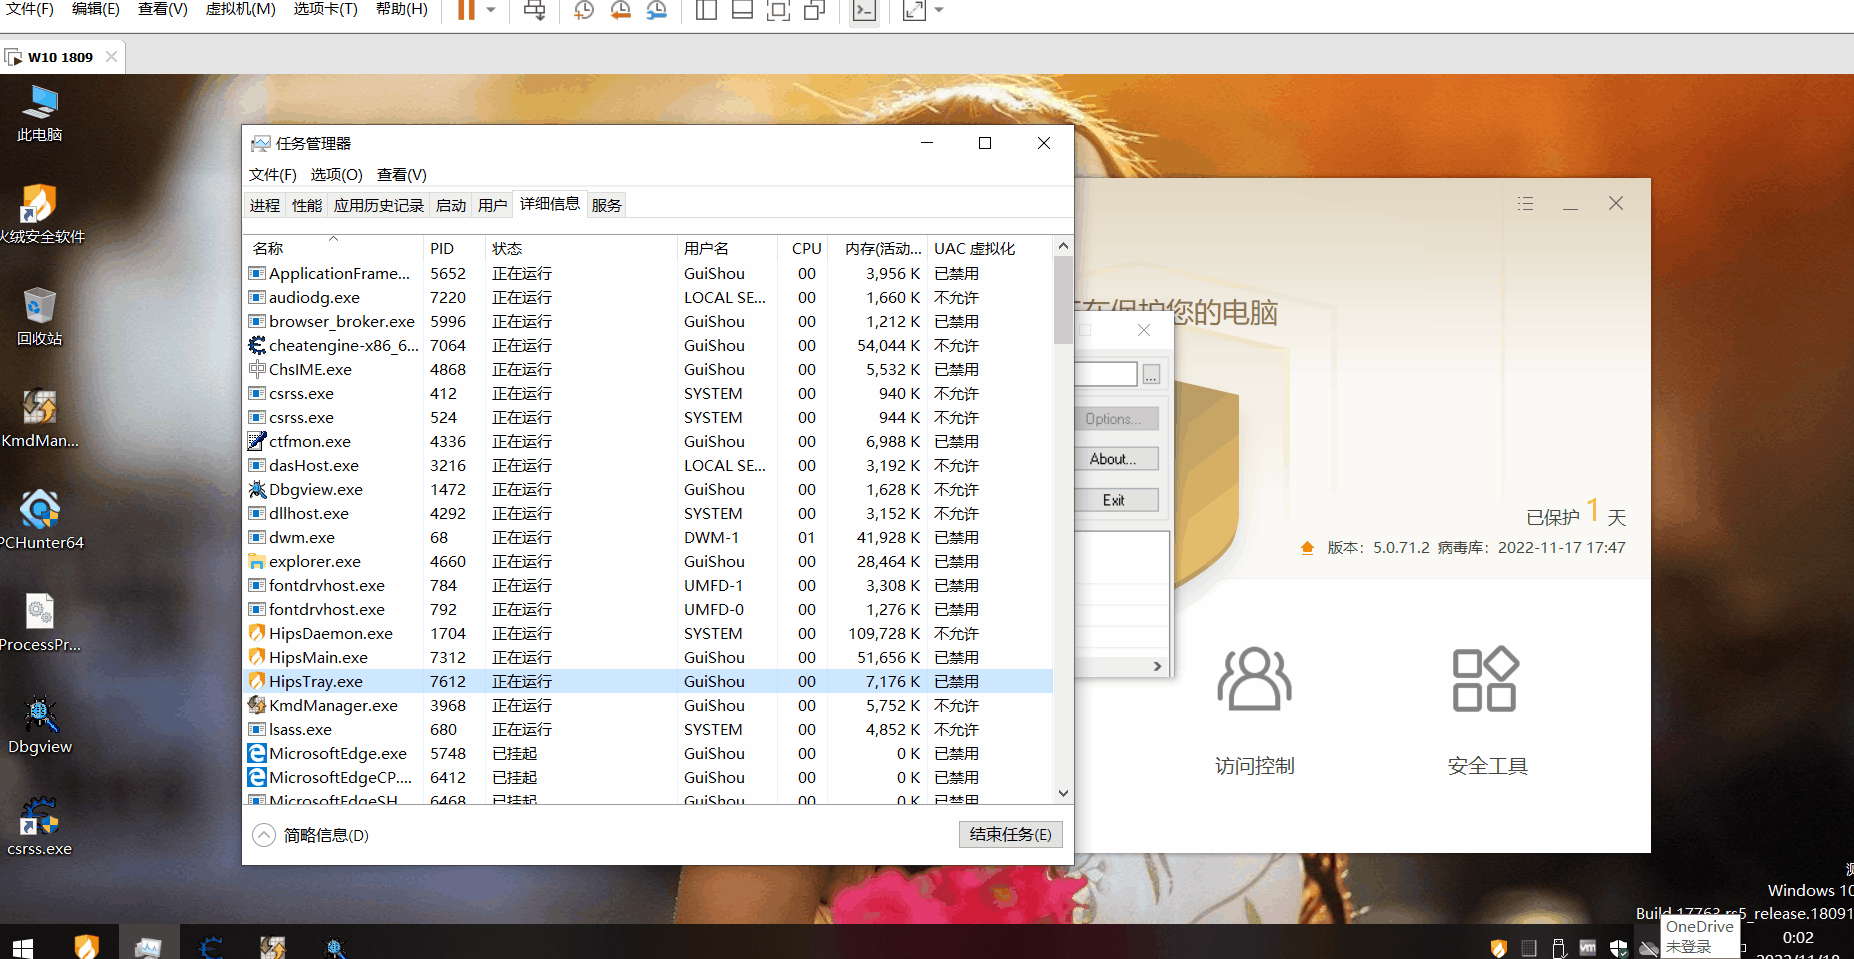Select the explorer.exe process row
Viewport: 1854px width, 959px height.
point(648,562)
